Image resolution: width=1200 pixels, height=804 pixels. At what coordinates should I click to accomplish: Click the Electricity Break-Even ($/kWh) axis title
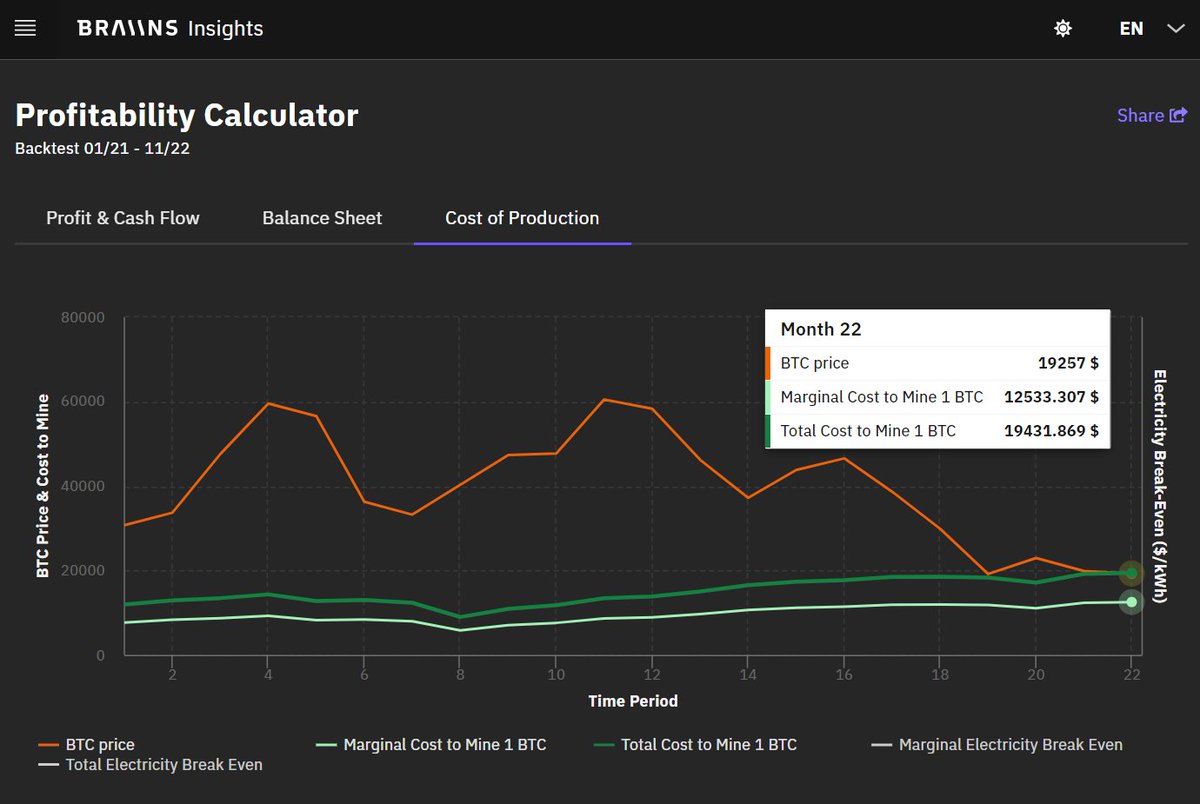(1162, 486)
